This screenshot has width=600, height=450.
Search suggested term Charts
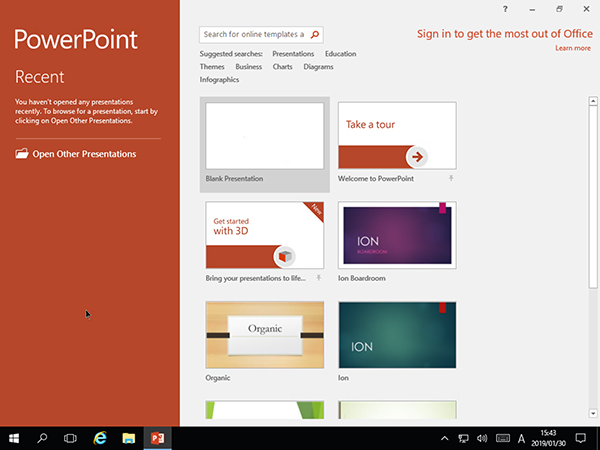(x=282, y=67)
